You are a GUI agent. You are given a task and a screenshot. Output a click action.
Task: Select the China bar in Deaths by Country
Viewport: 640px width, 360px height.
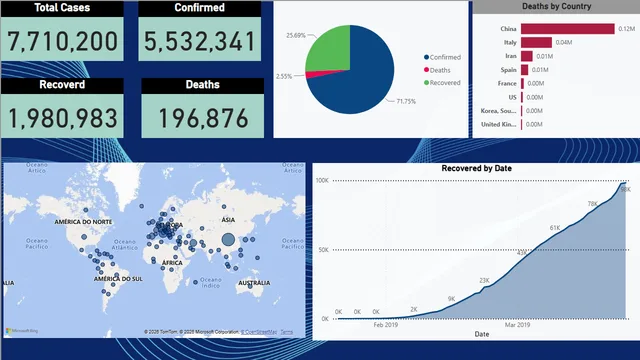pyautogui.click(x=567, y=29)
